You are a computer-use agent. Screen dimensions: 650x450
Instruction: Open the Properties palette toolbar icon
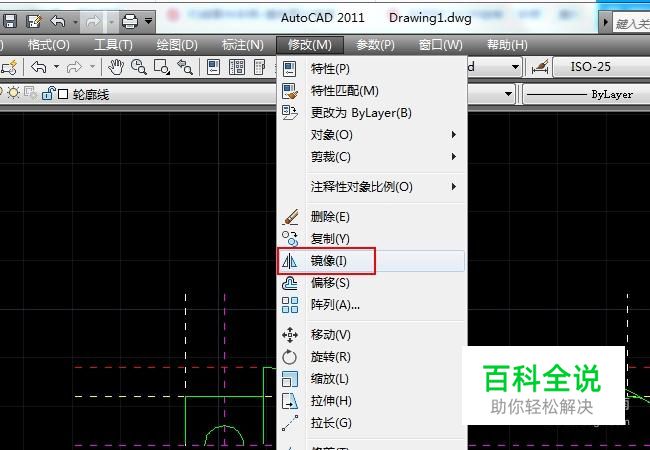point(213,67)
